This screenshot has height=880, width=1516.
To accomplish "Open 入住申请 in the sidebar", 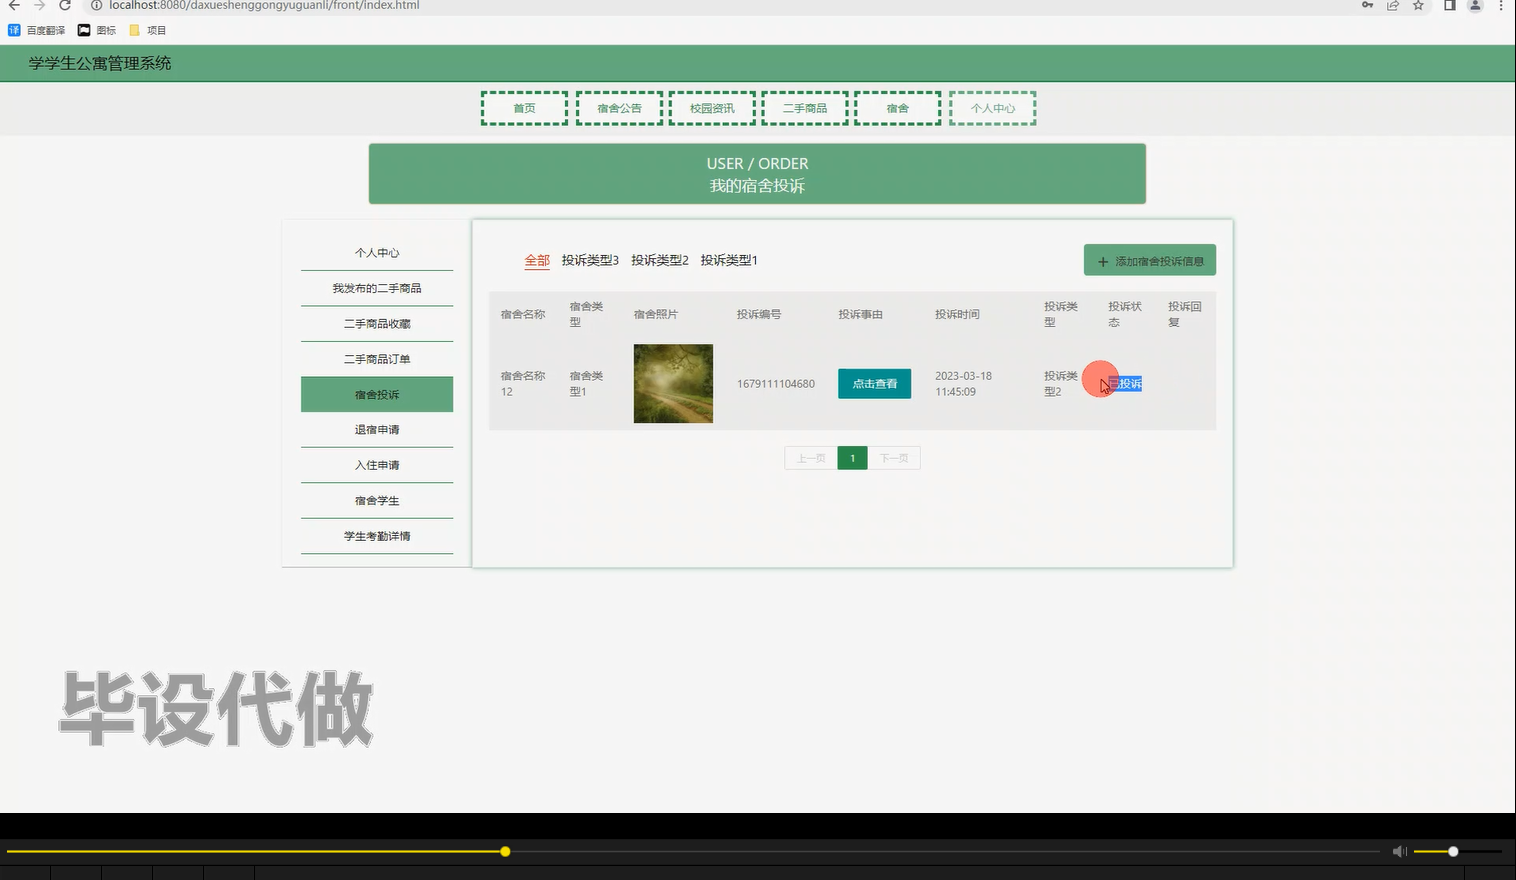I will pyautogui.click(x=376, y=464).
